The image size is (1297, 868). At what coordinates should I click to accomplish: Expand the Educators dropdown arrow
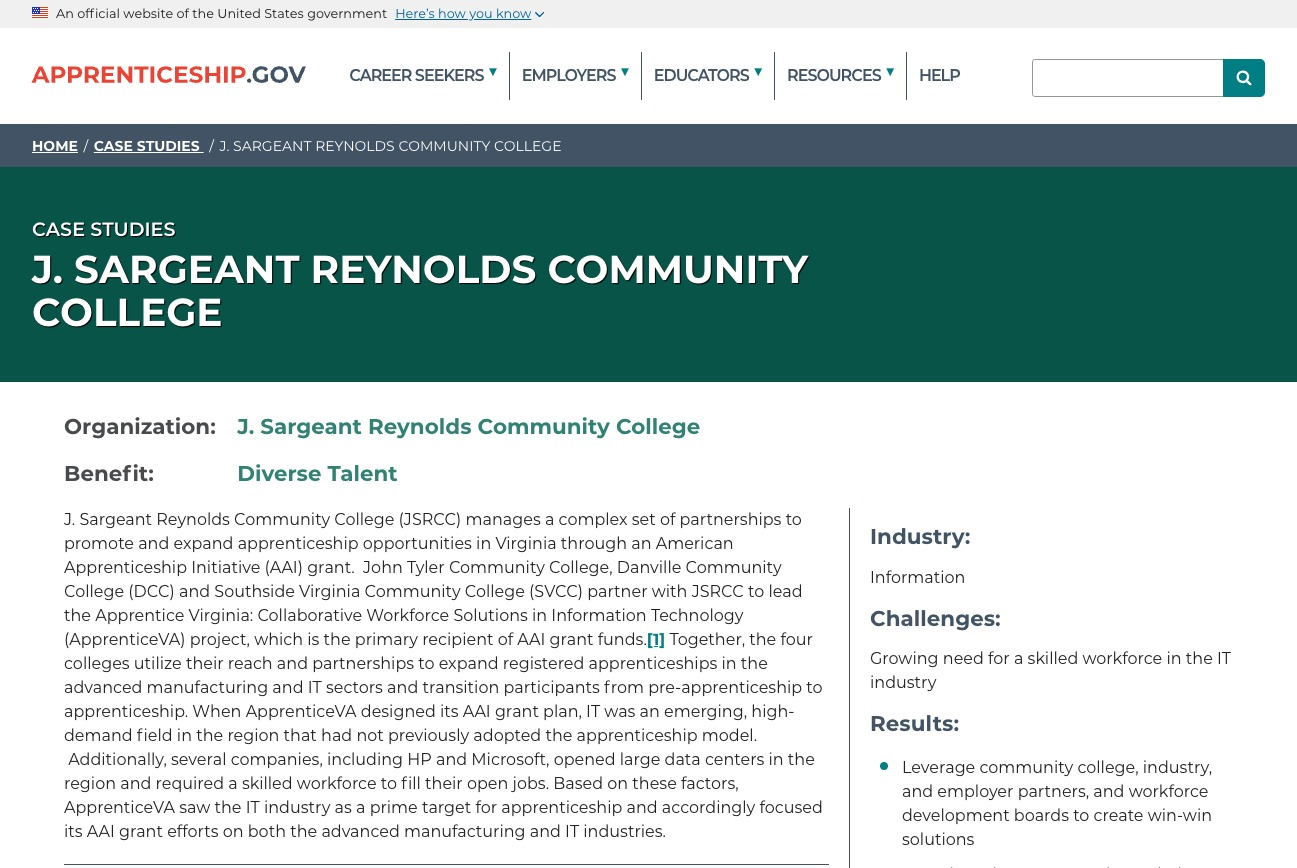757,71
